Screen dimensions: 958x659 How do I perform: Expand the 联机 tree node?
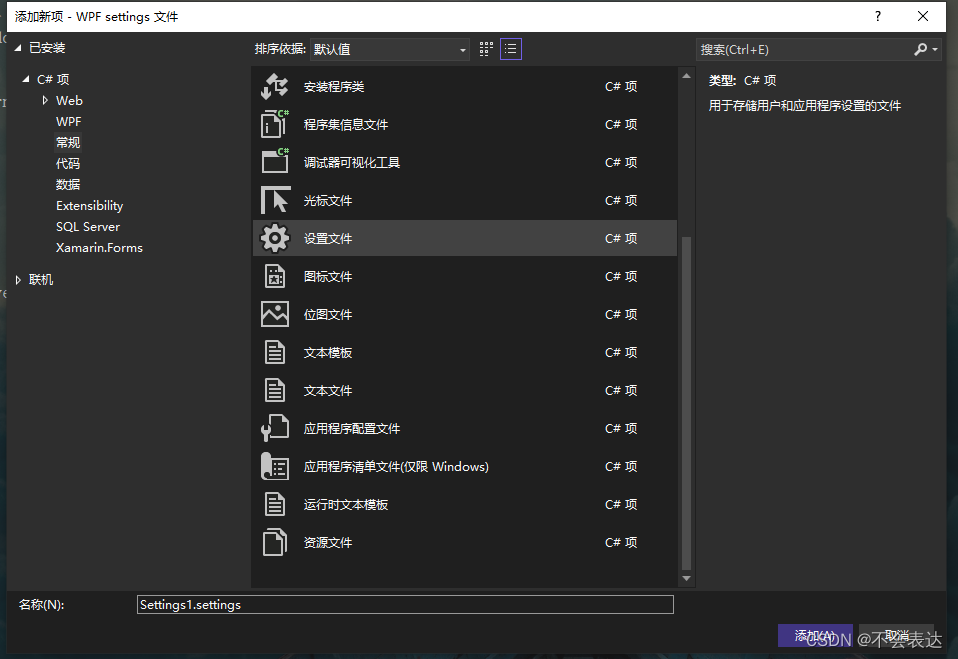click(x=18, y=279)
